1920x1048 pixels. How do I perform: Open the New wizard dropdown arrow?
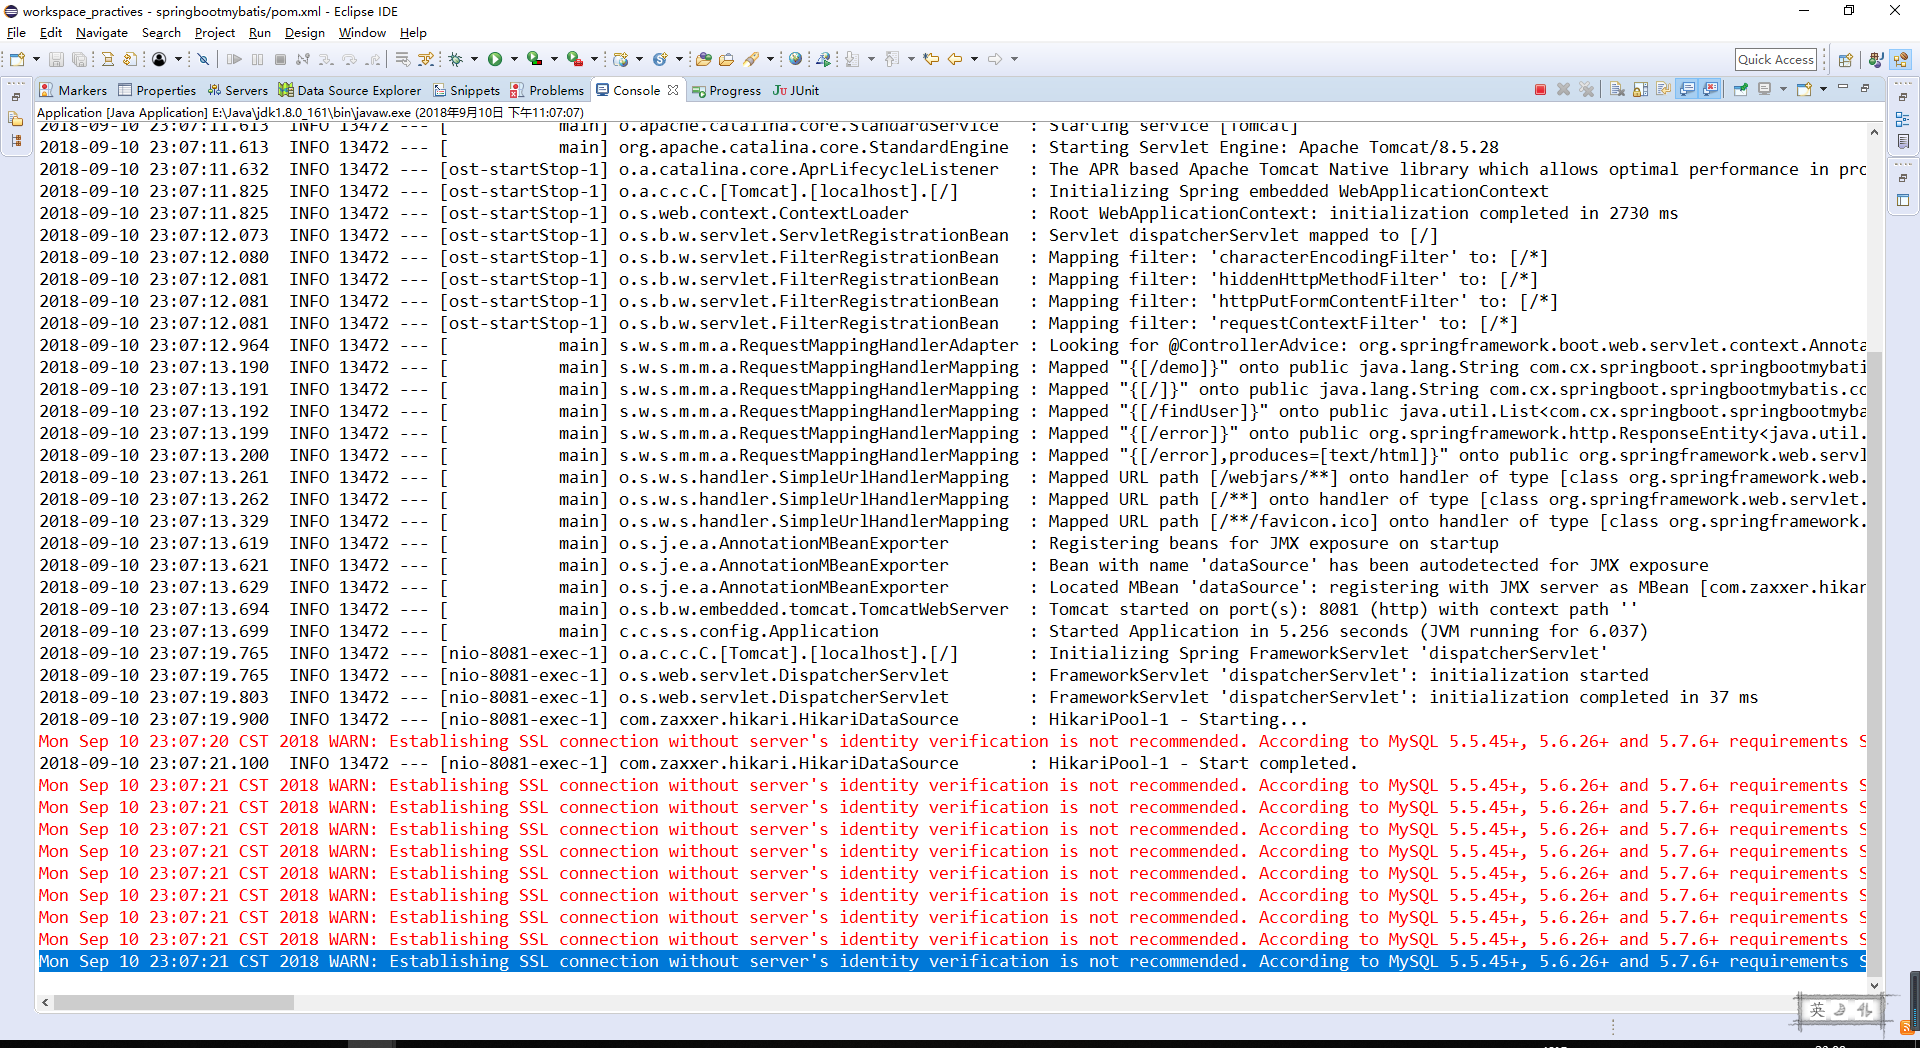click(35, 59)
